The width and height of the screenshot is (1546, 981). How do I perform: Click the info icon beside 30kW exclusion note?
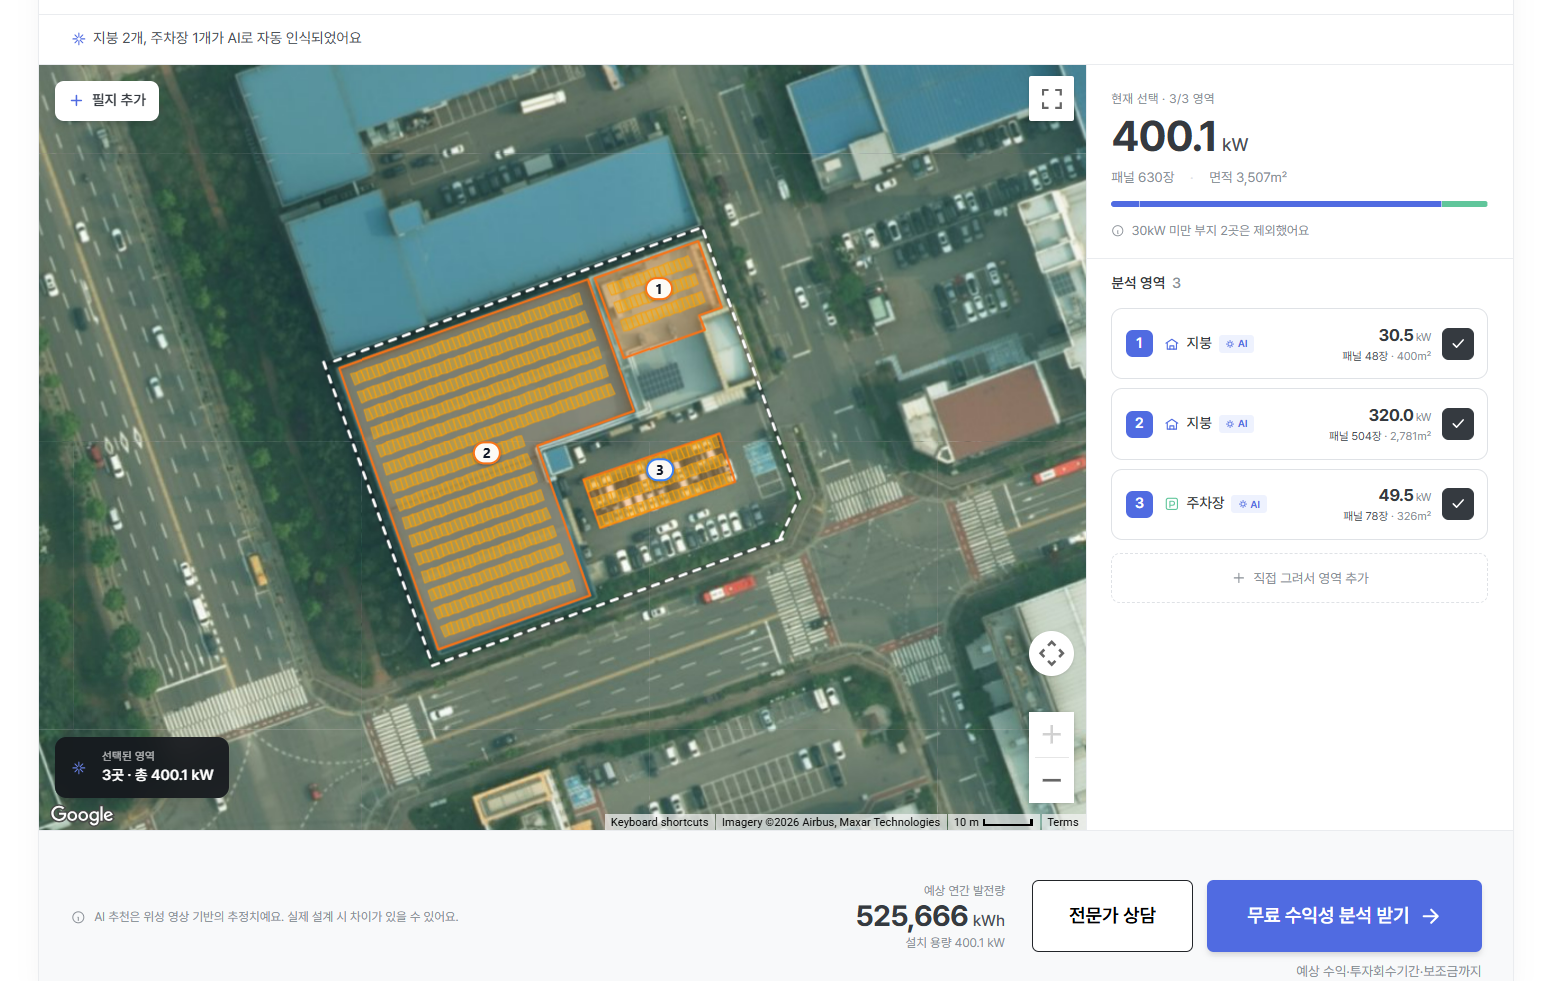1118,231
